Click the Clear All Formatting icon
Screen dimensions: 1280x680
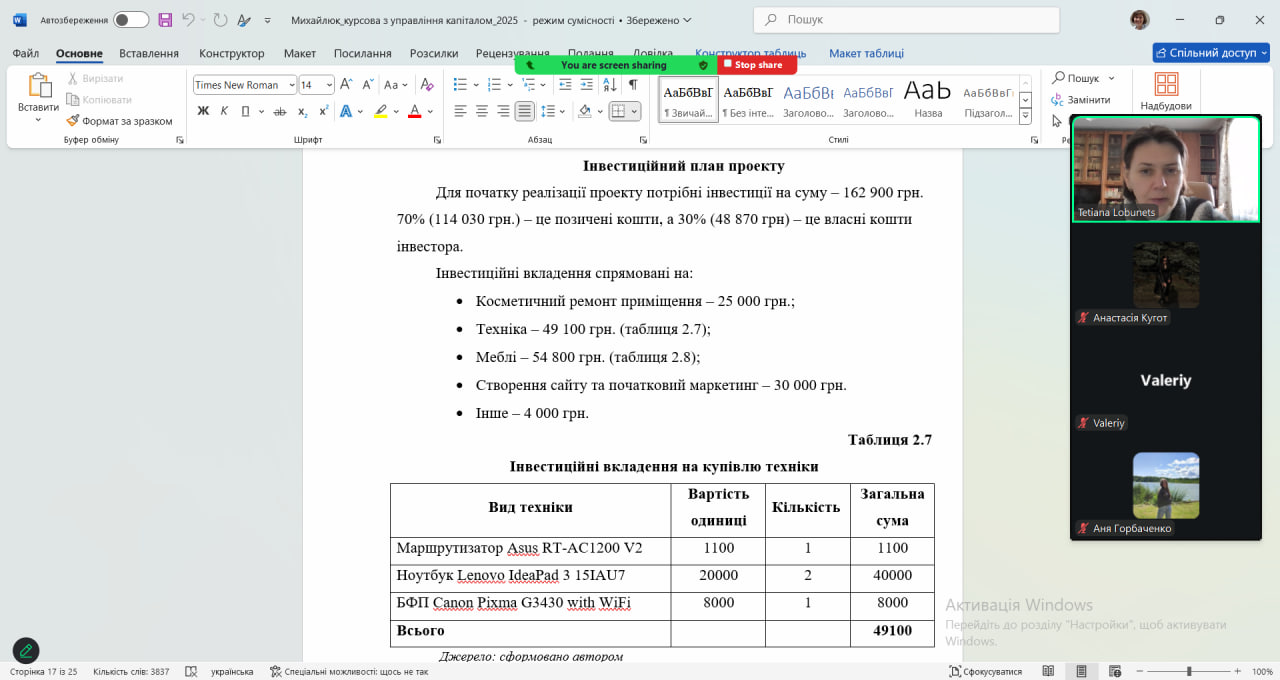pos(427,85)
